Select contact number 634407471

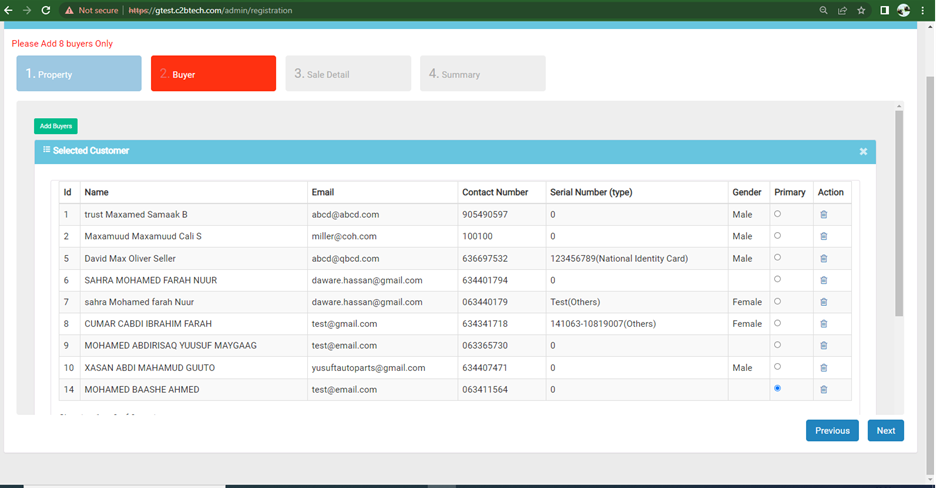pos(485,367)
